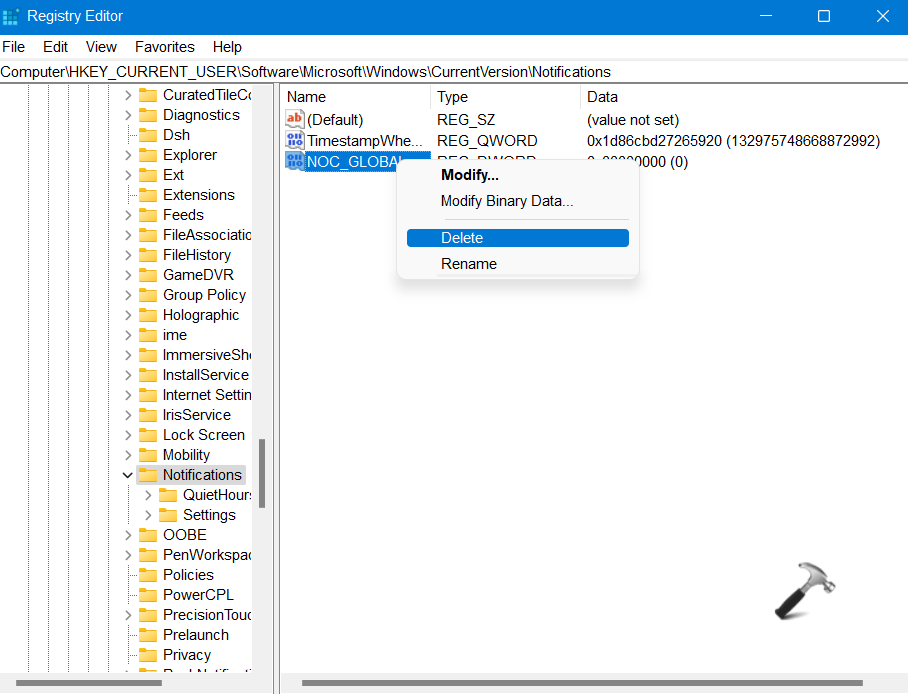Open the Favorites menu

[x=165, y=47]
